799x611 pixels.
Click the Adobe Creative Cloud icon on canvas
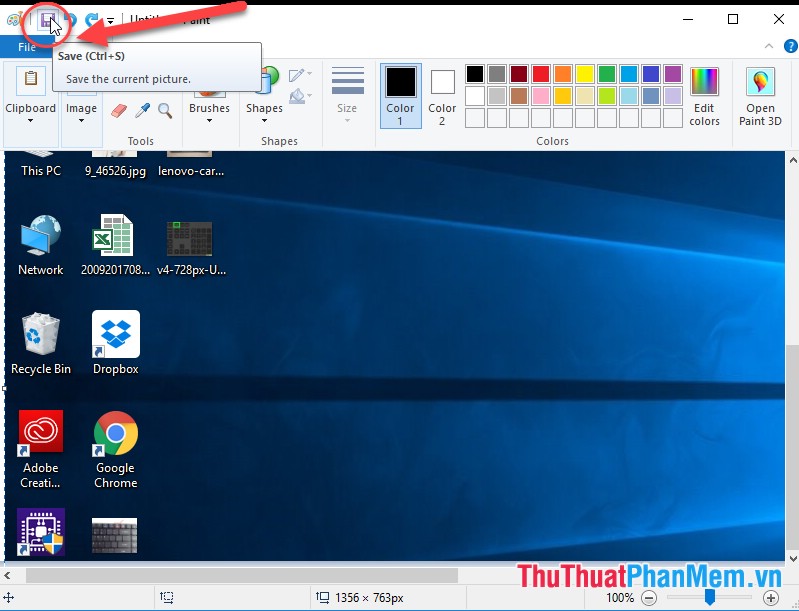coord(41,432)
